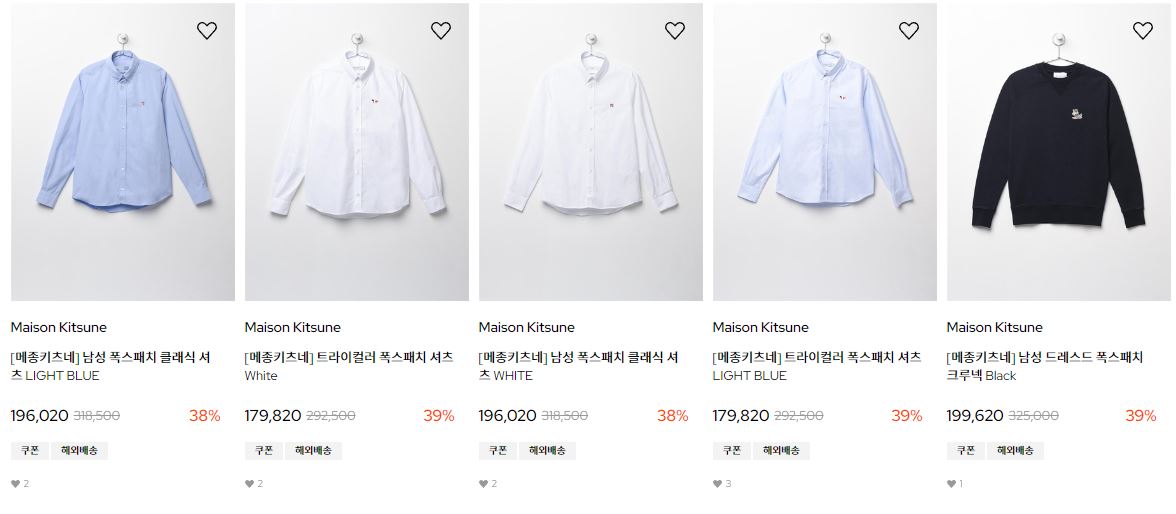Image resolution: width=1176 pixels, height=514 pixels.
Task: Click like count heart under first shirt
Action: 16,484
